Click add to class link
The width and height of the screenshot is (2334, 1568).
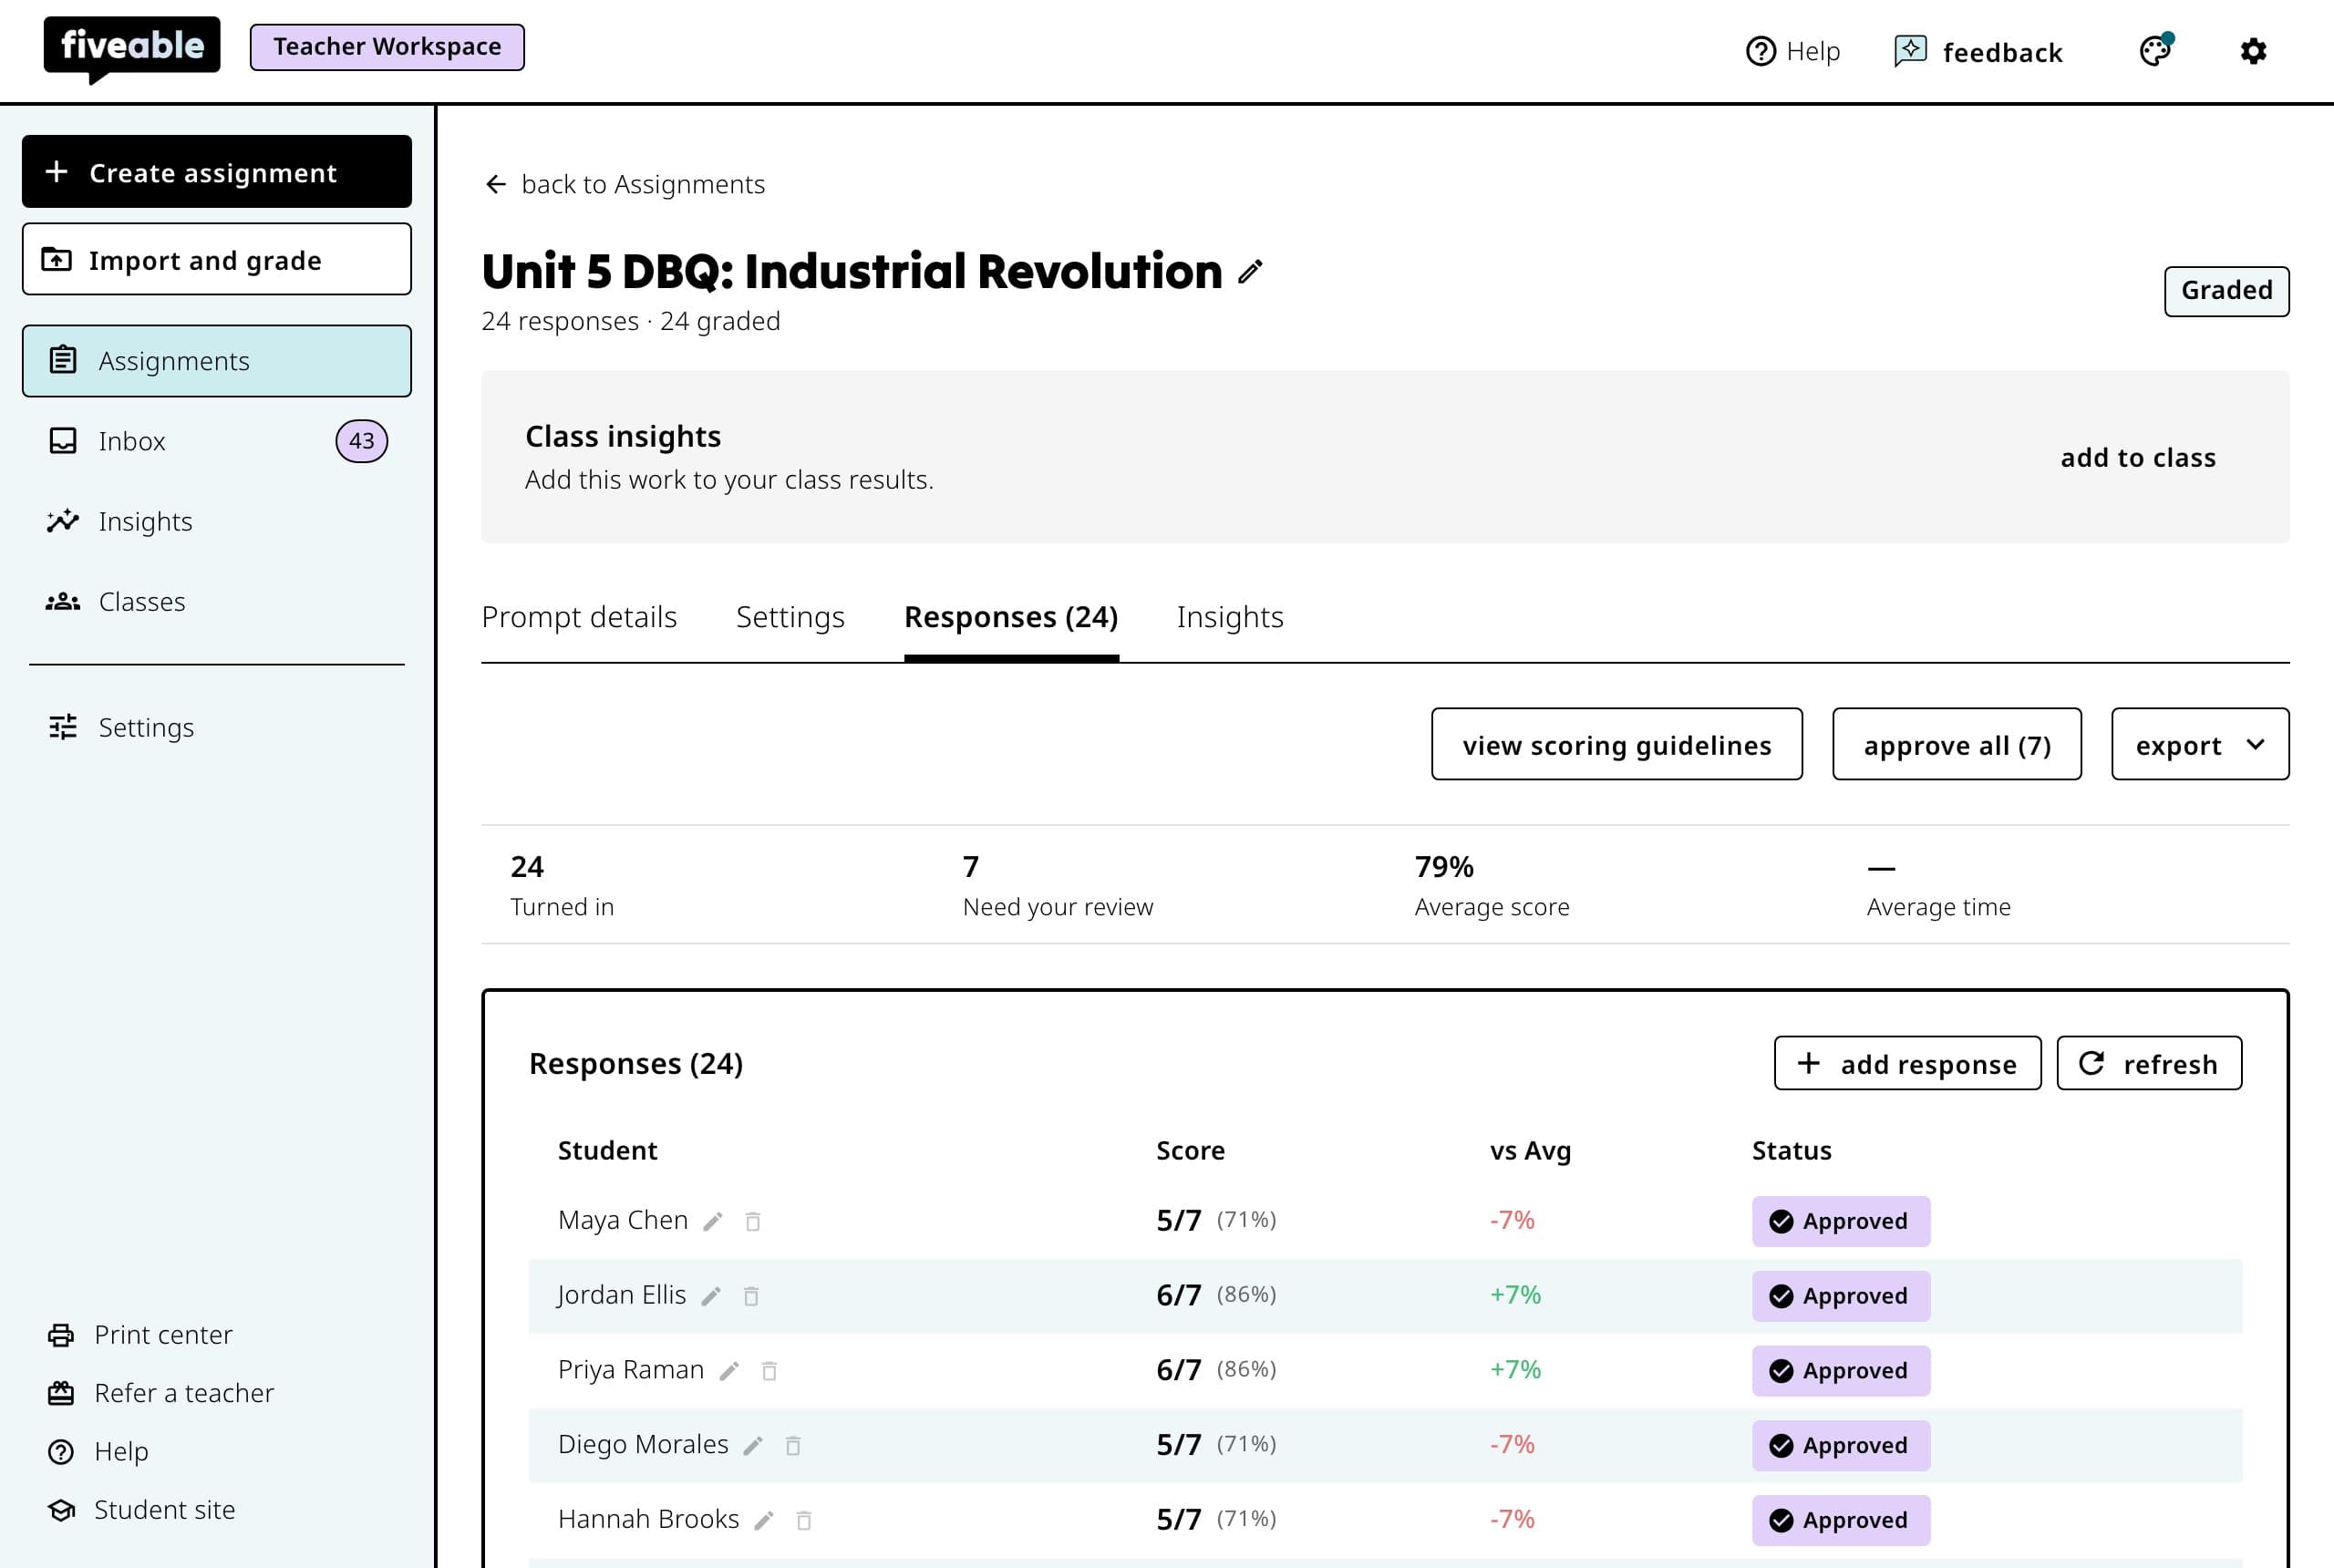pos(2138,457)
